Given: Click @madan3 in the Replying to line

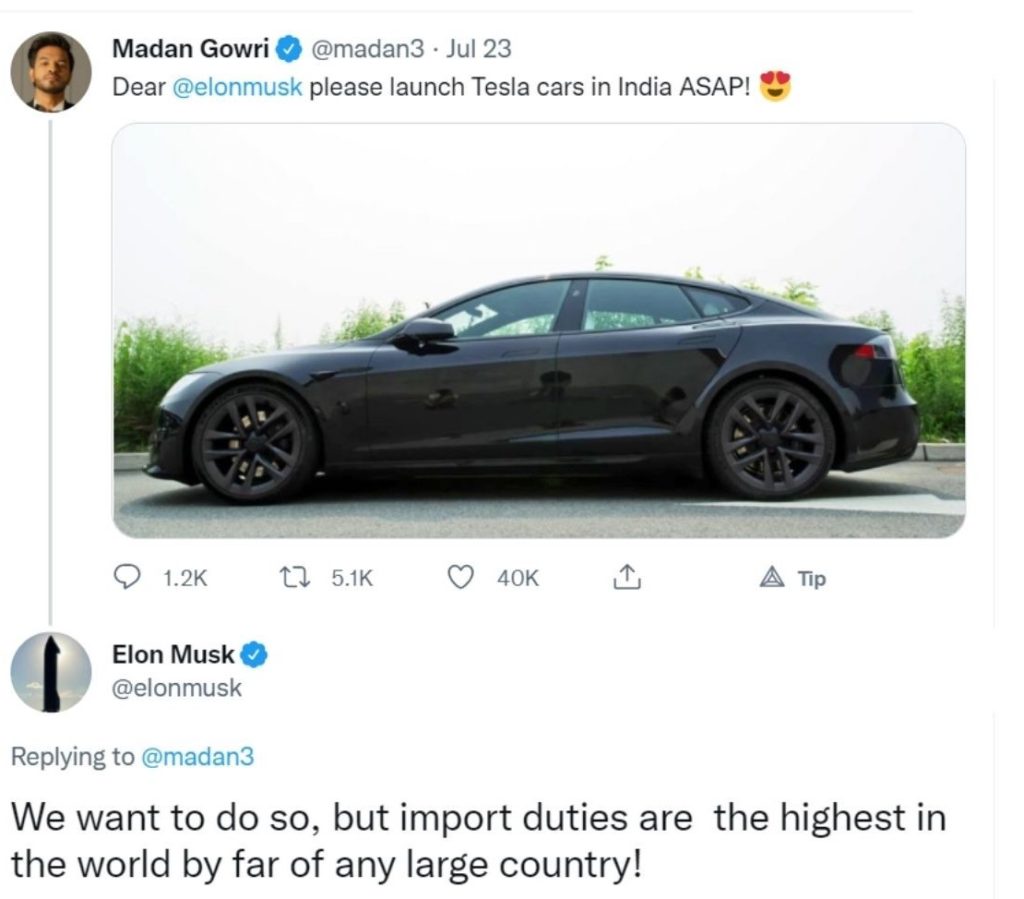Looking at the screenshot, I should click(197, 757).
